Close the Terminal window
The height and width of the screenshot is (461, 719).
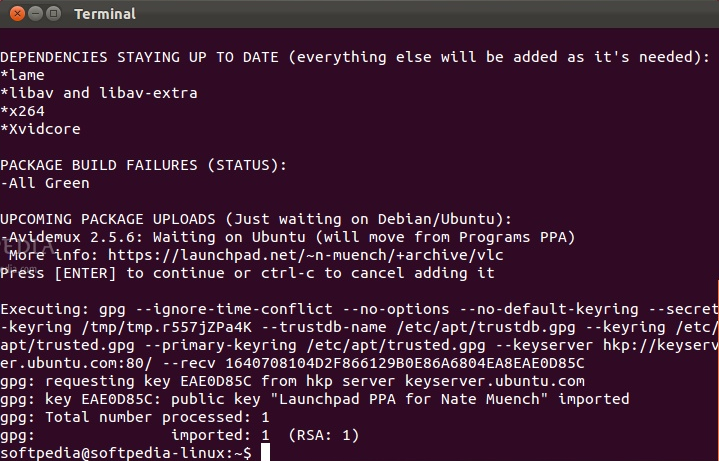(x=17, y=14)
